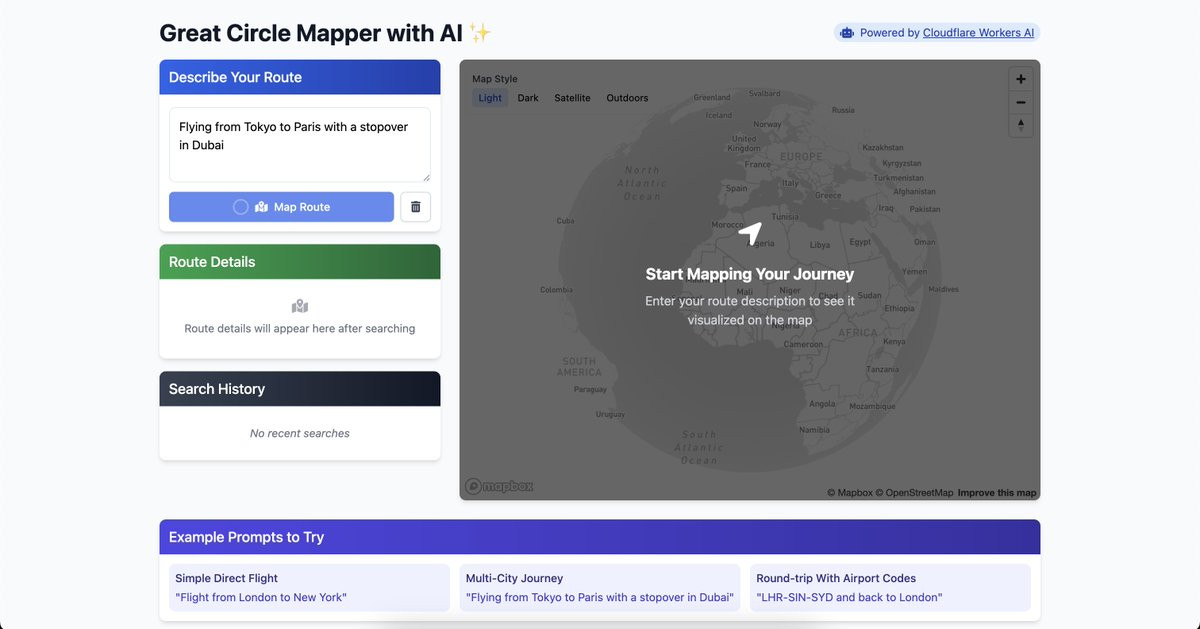The width and height of the screenshot is (1200, 629).
Task: Click the trash icon to clear the route
Action: pos(416,207)
